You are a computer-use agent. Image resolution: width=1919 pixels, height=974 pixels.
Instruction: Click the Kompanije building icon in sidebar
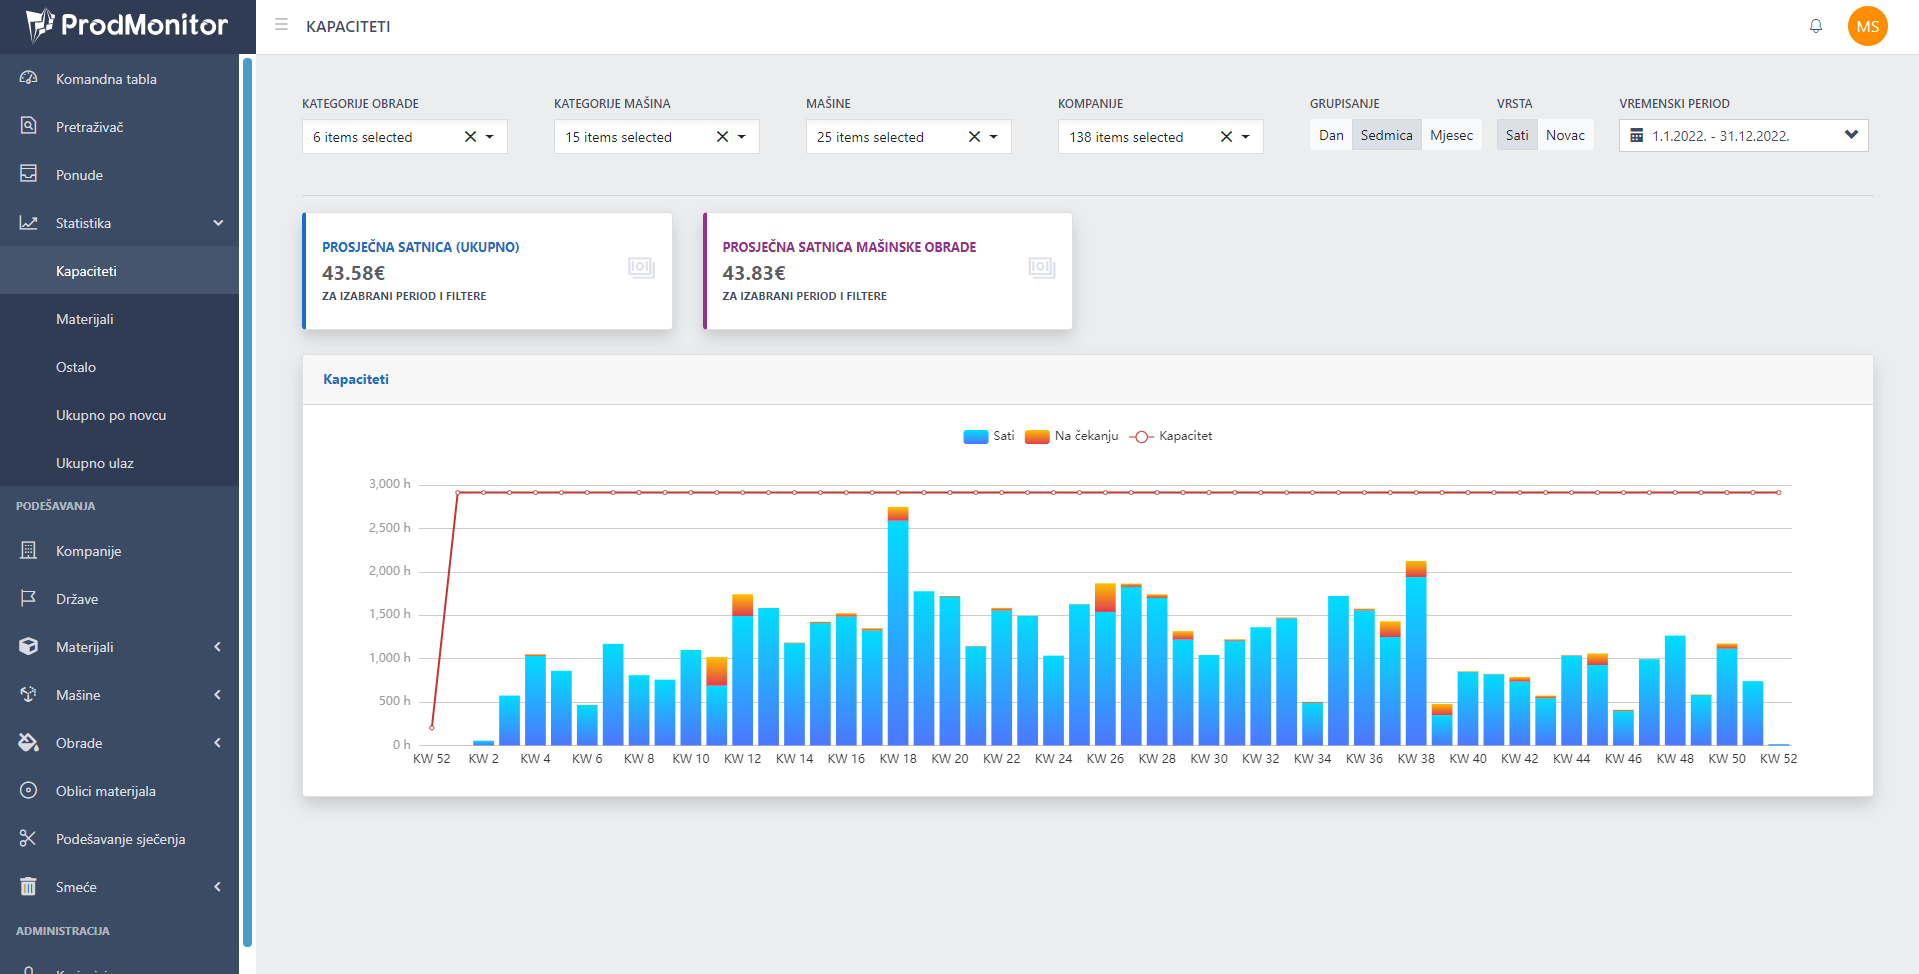point(29,550)
